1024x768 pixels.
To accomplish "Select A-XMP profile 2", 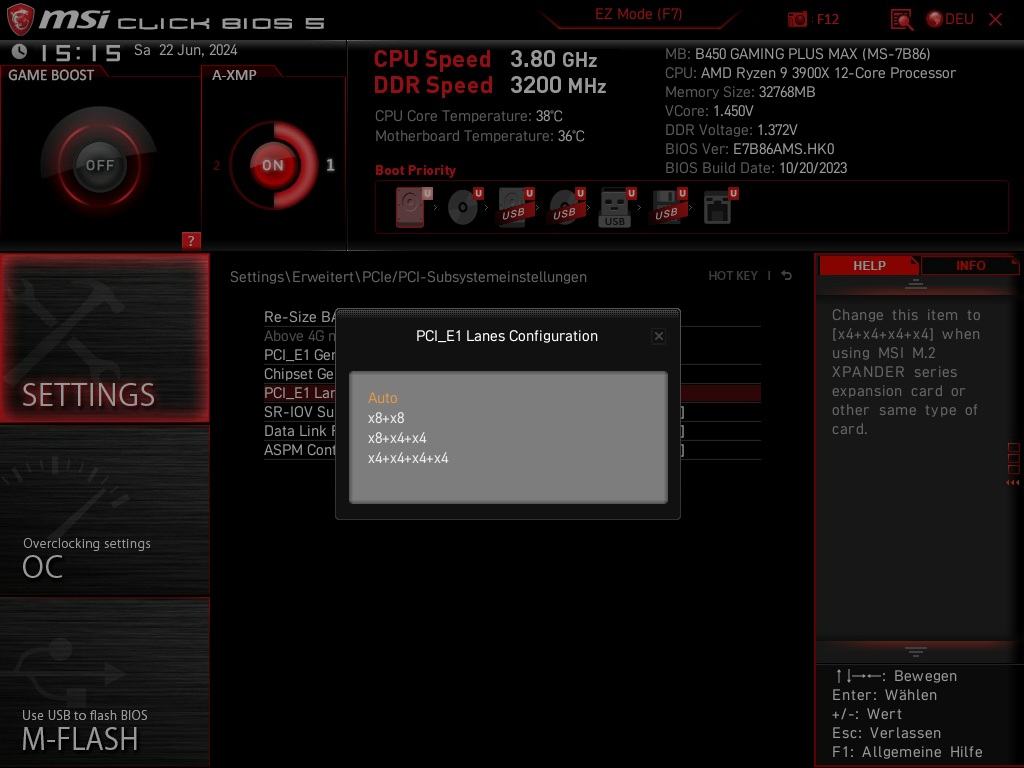I will click(x=216, y=165).
